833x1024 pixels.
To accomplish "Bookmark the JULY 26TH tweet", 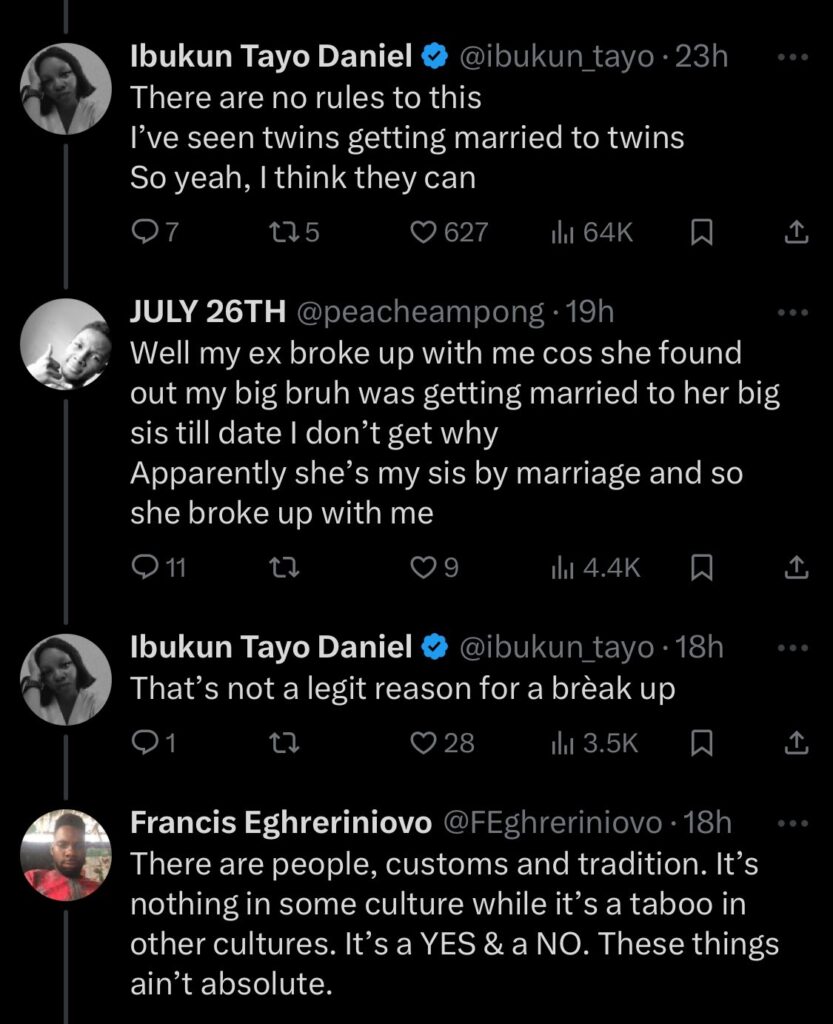I will 702,568.
